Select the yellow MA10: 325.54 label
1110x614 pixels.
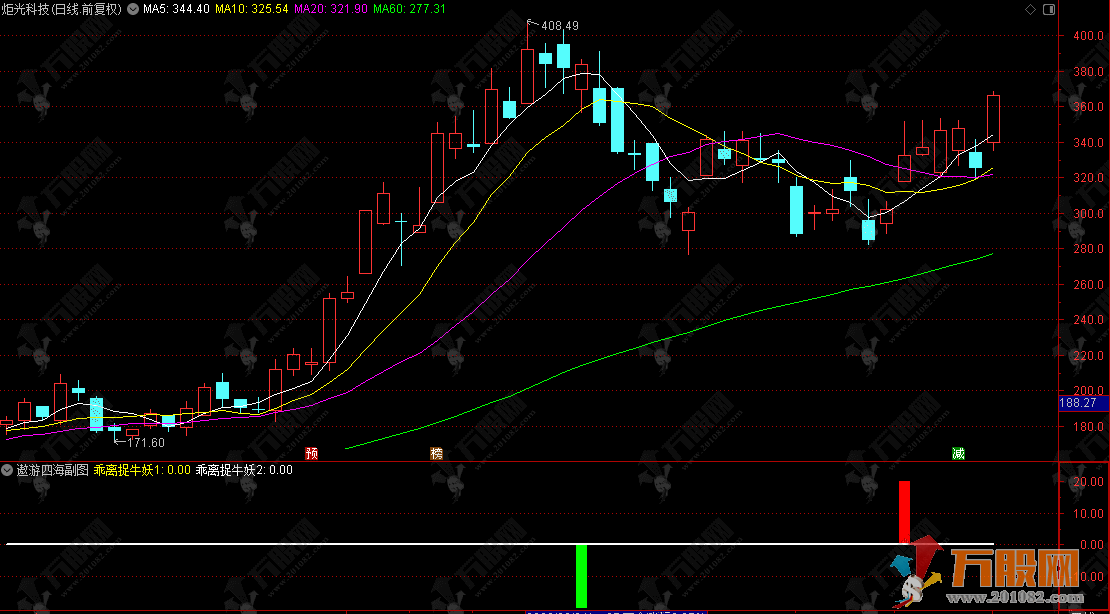pos(255,9)
